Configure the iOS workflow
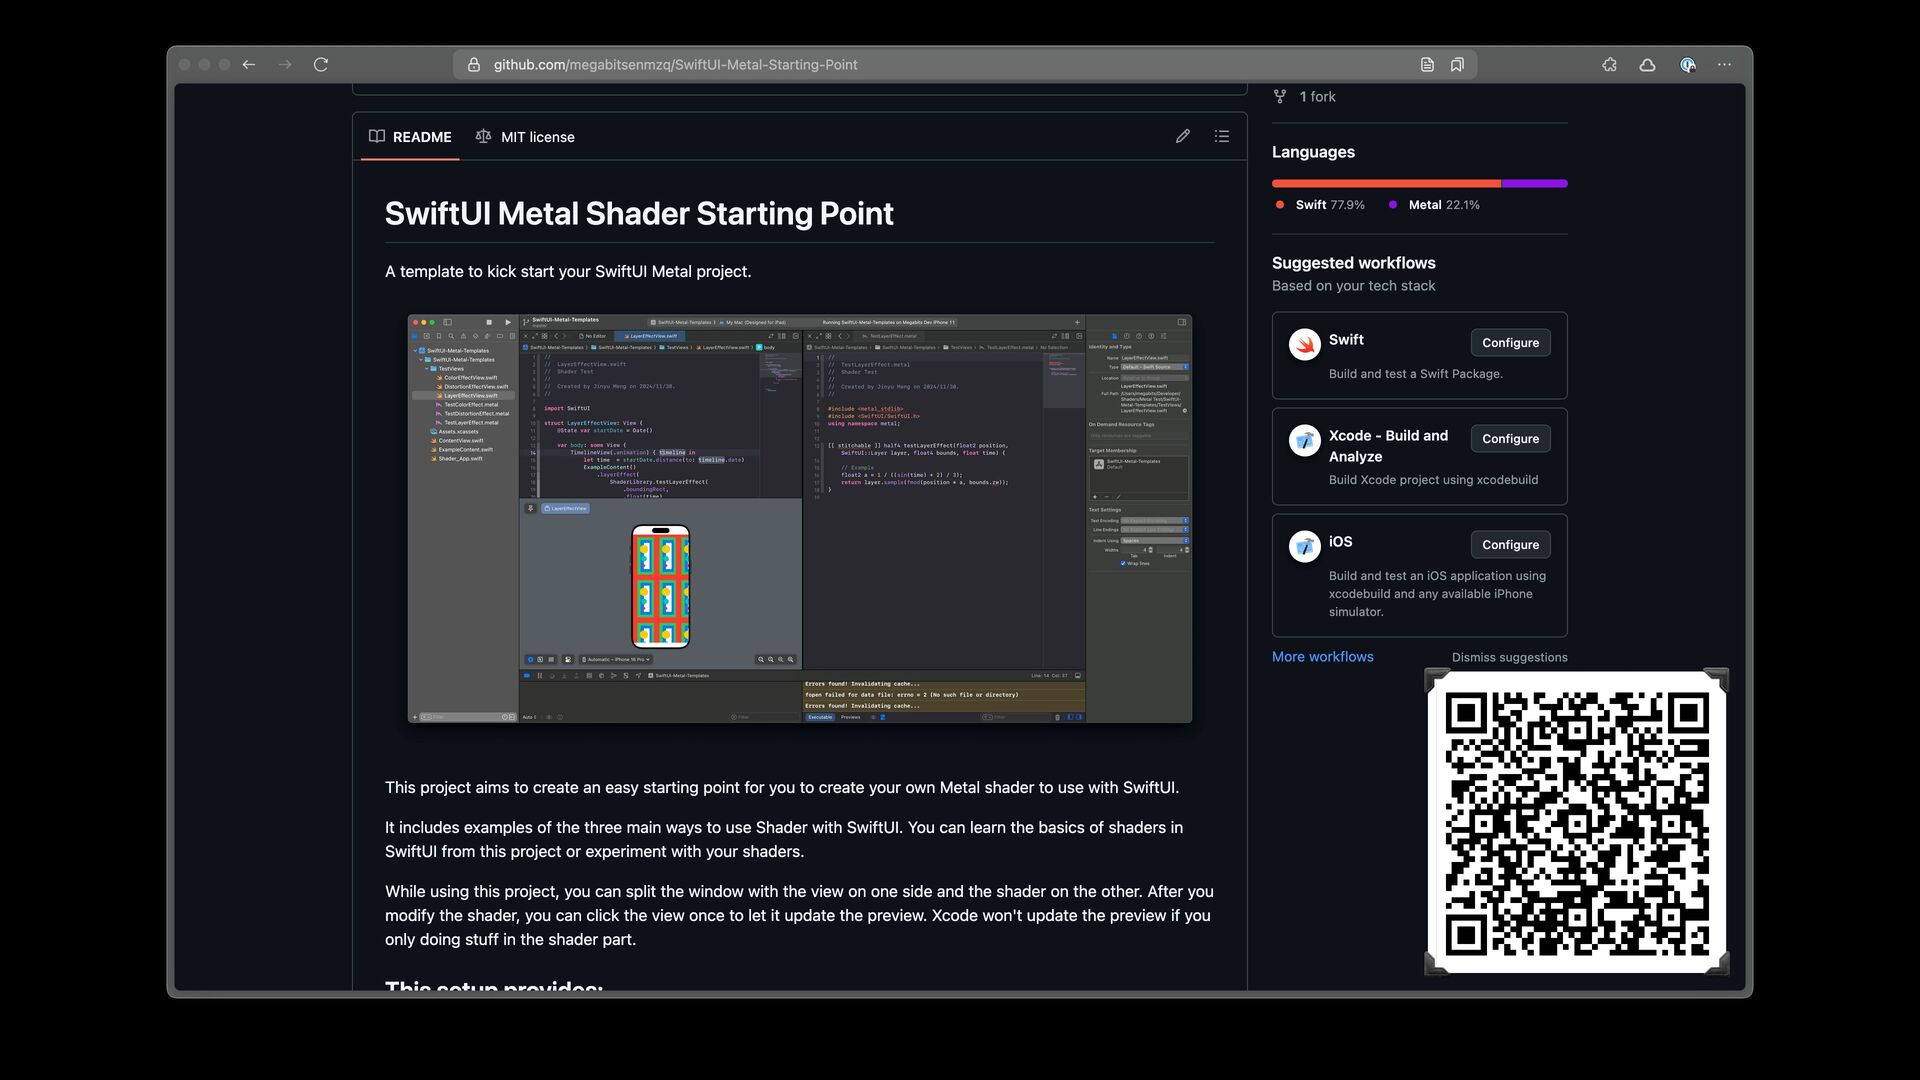 1510,545
